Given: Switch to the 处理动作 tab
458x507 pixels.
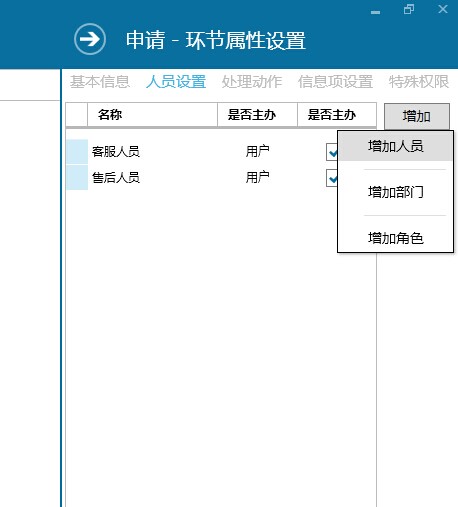Looking at the screenshot, I should tap(252, 82).
